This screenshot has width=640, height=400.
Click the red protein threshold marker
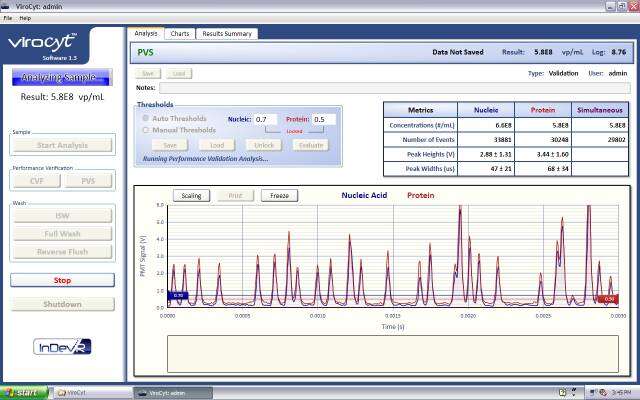click(610, 298)
